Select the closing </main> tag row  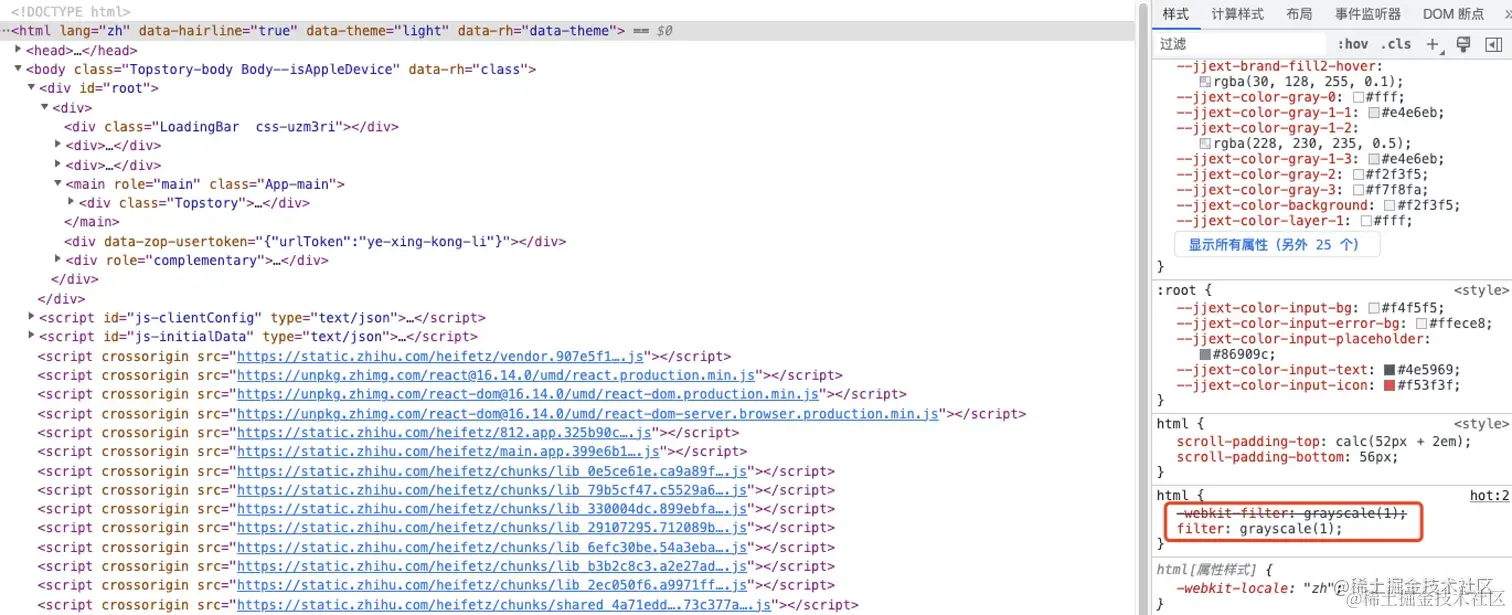point(92,222)
